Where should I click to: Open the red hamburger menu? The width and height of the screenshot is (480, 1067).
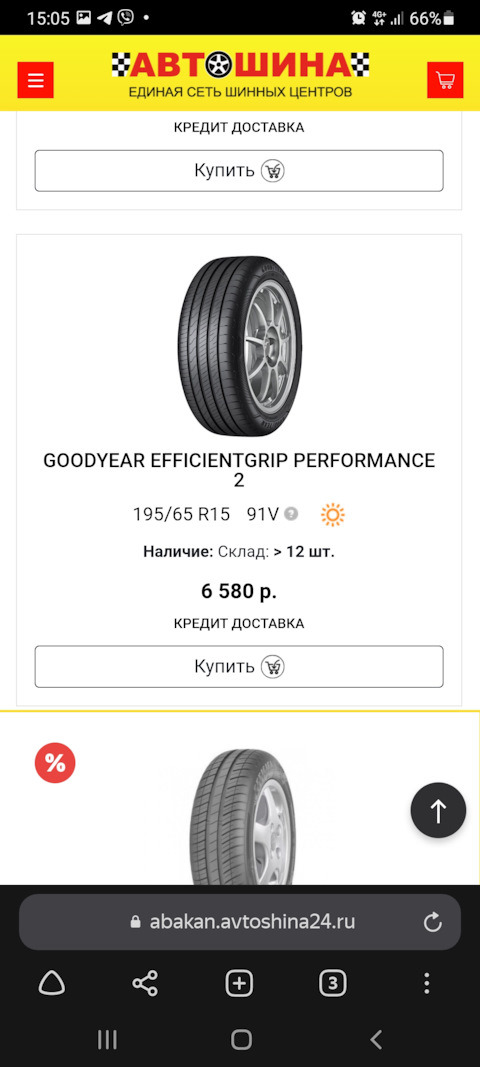coord(35,80)
